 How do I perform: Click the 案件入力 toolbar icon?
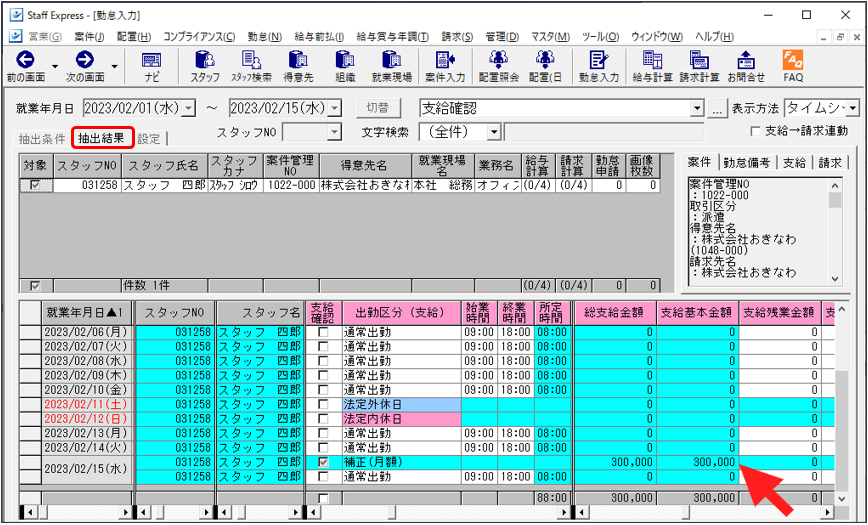click(x=445, y=62)
